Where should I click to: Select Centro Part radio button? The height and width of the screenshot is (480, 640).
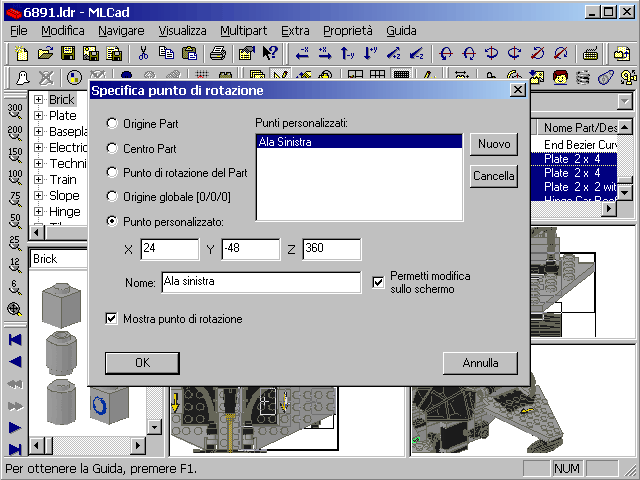point(112,148)
